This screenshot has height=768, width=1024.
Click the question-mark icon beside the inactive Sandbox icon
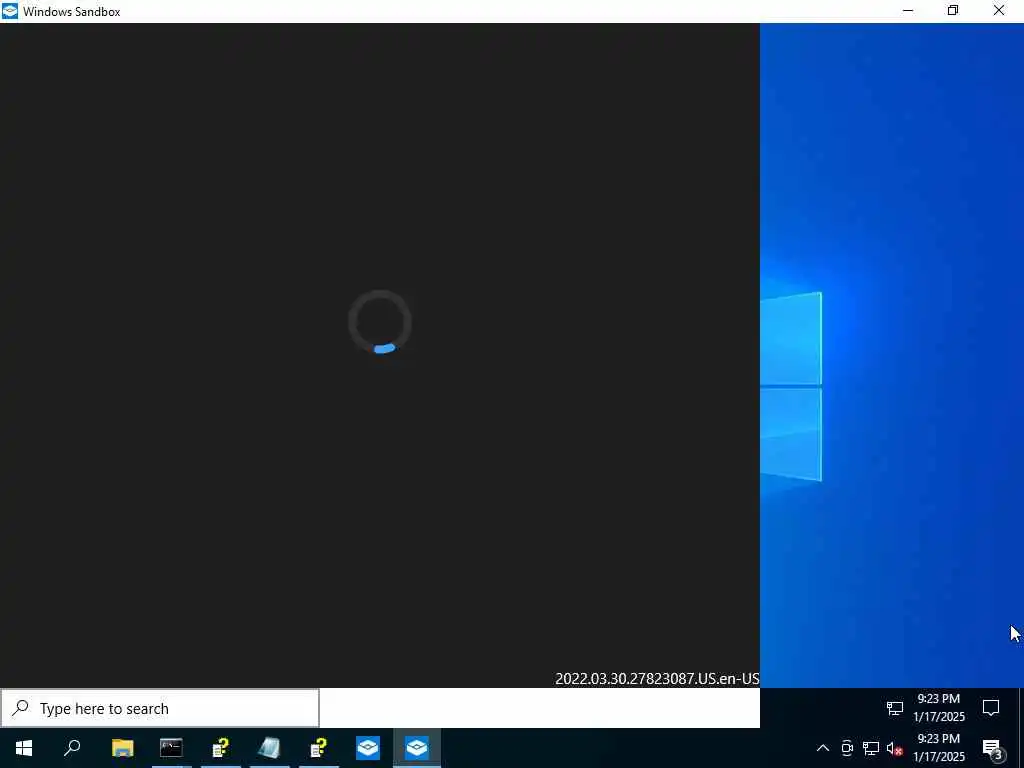click(x=319, y=748)
